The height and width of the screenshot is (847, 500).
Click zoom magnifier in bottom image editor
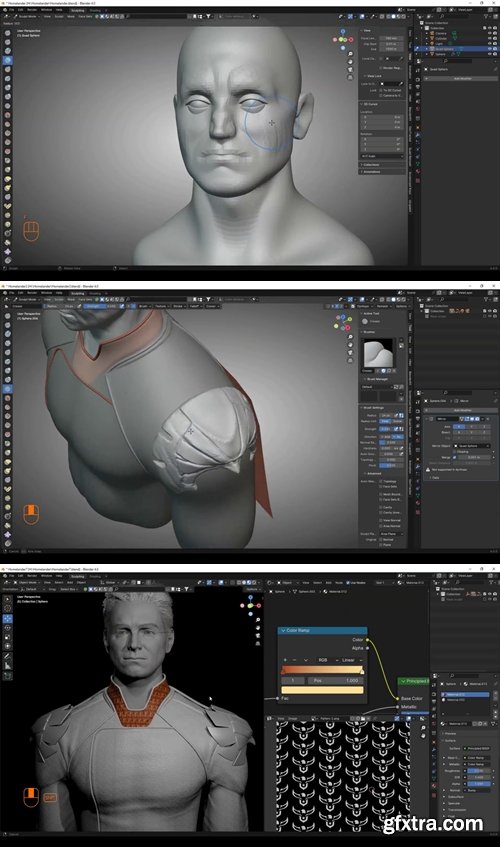(x=423, y=727)
